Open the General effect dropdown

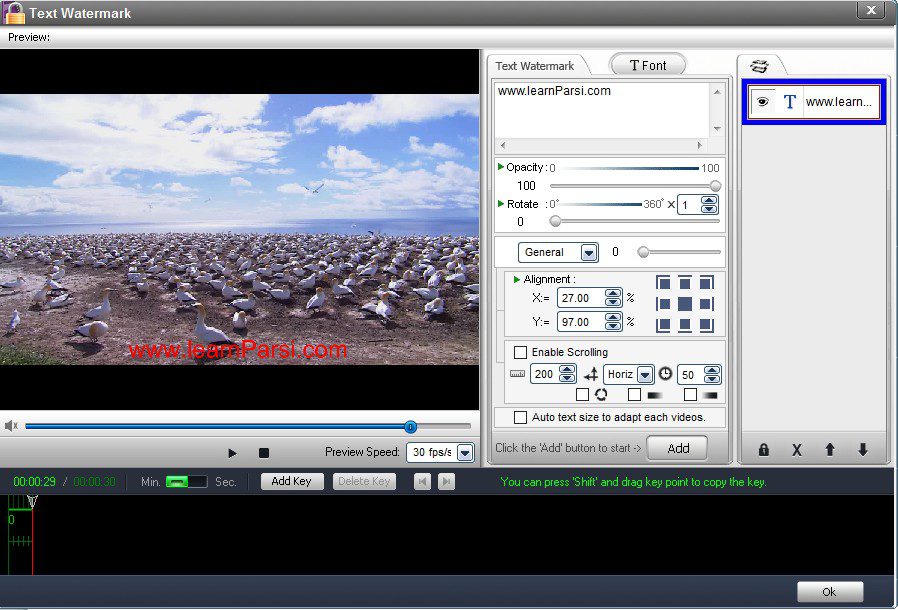(x=589, y=253)
